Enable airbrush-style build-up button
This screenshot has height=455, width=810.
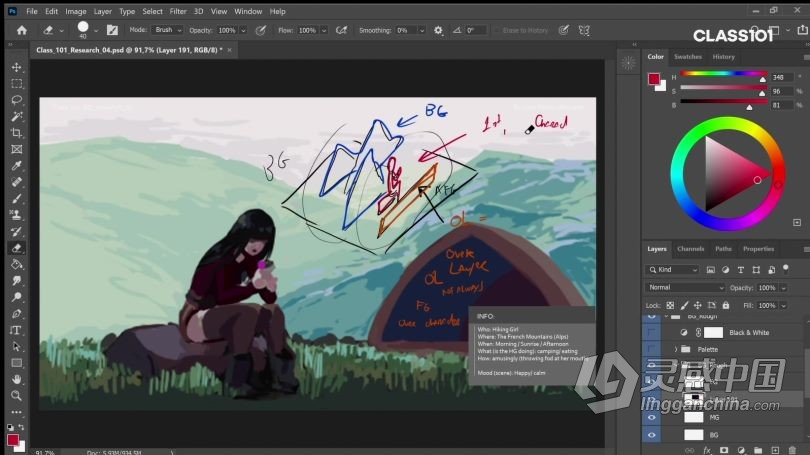pyautogui.click(x=341, y=30)
